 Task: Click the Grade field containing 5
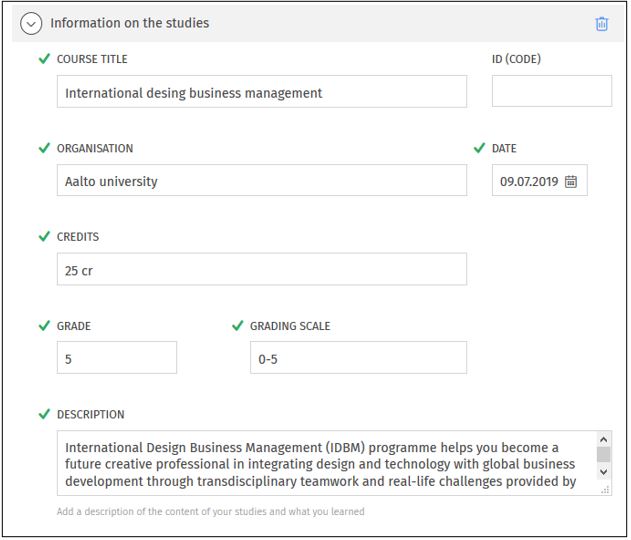(116, 358)
